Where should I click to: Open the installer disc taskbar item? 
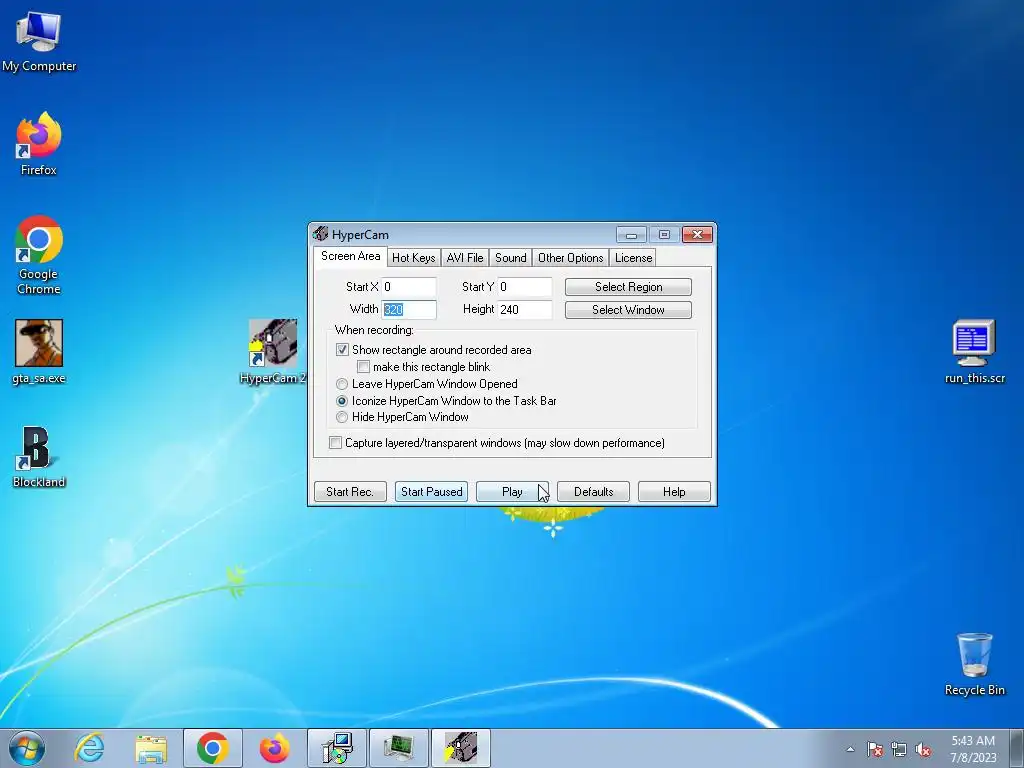337,748
